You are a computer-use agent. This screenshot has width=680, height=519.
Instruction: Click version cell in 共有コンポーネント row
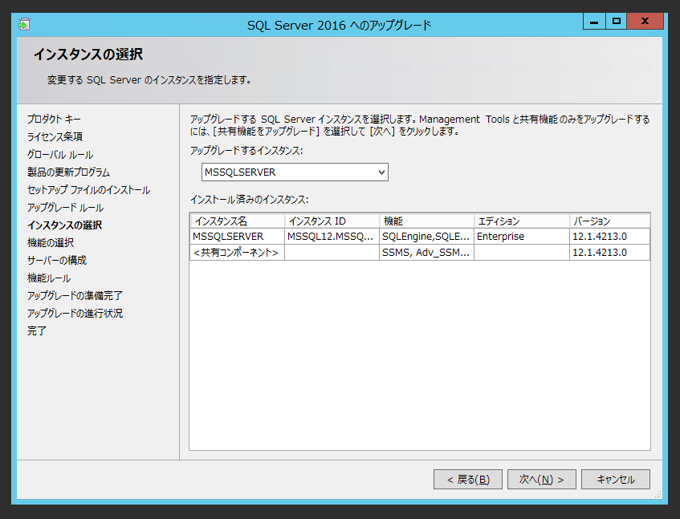[x=610, y=252]
